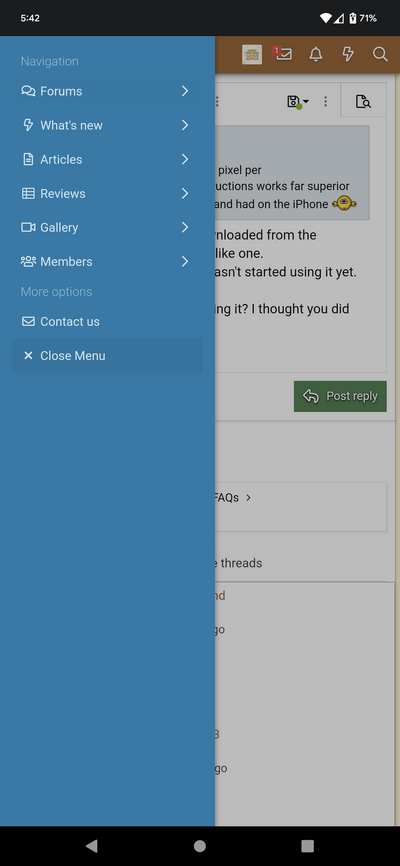
Task: Expand the Articles submenu chevron
Action: [185, 160]
